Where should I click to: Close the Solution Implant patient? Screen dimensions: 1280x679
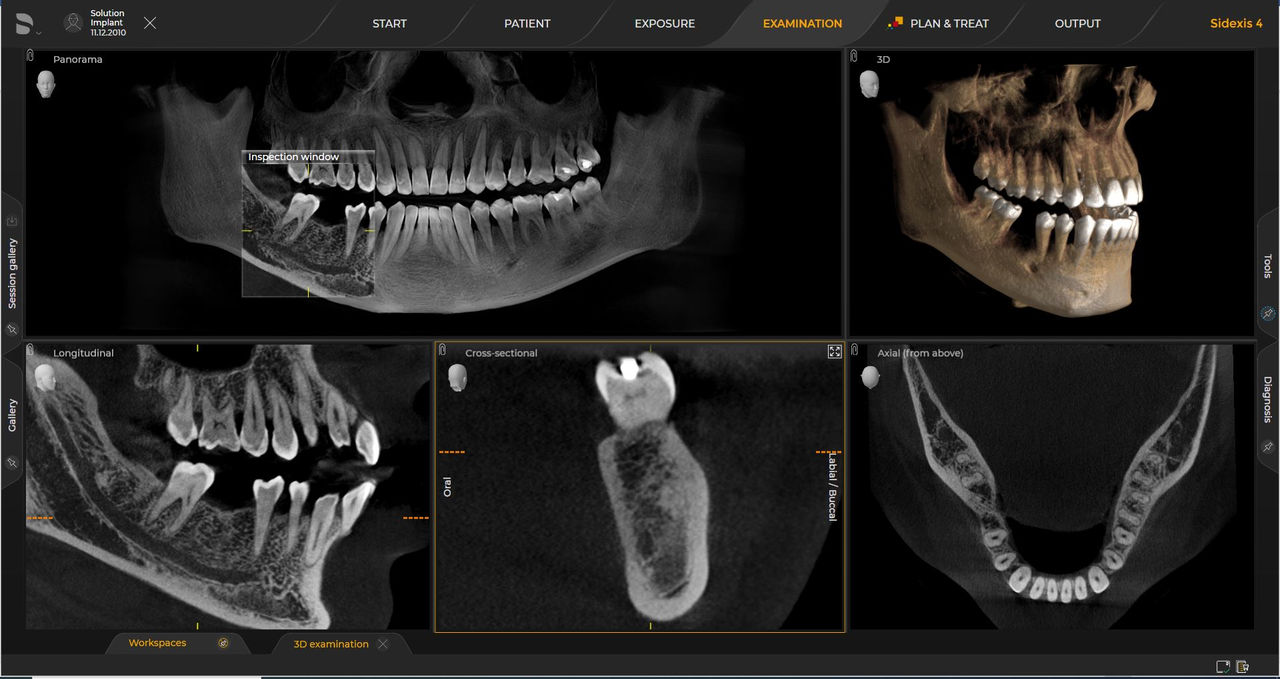pos(150,23)
